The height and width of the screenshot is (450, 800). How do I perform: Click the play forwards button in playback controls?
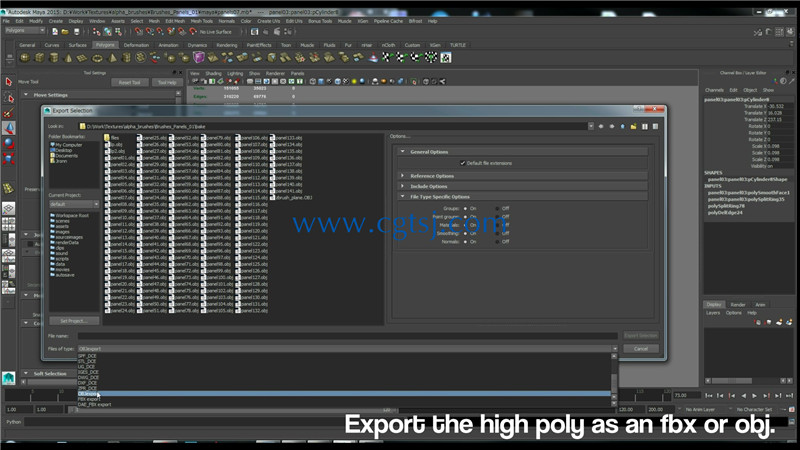click(x=755, y=395)
